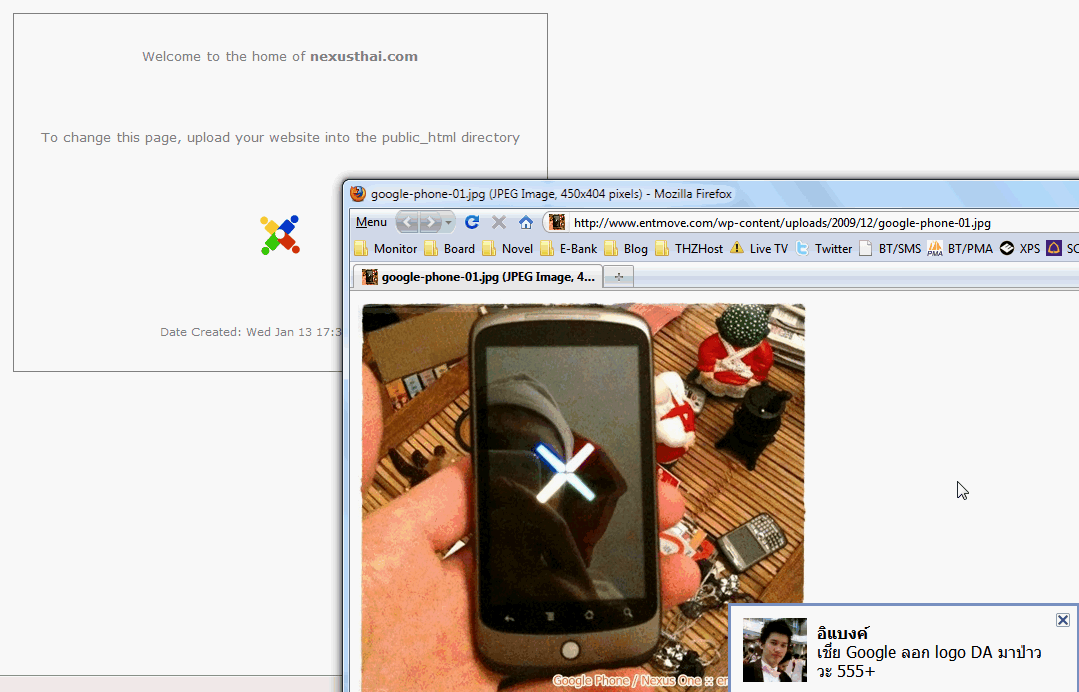Viewport: 1079px width, 692px height.
Task: Click the nexusthai.com bold text
Action: (364, 56)
